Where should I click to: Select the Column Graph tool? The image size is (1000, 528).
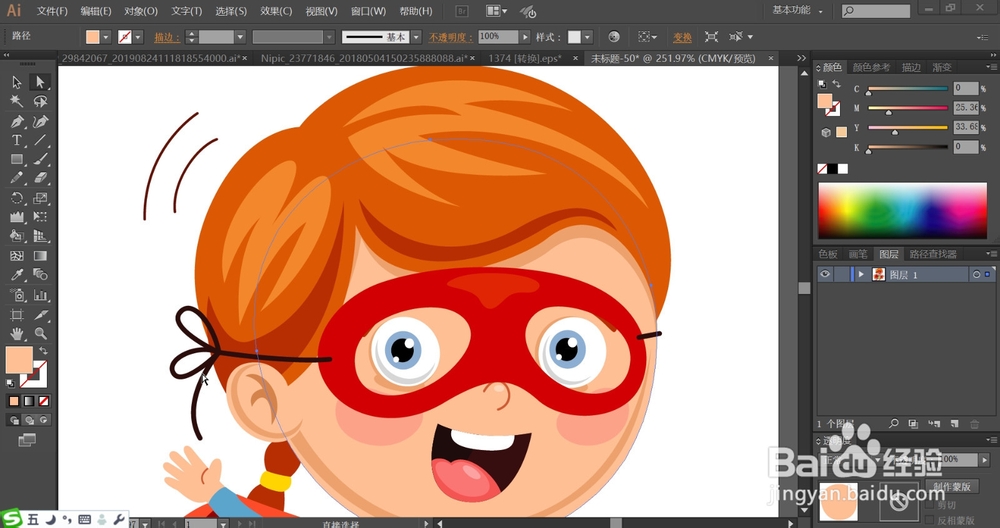pyautogui.click(x=40, y=295)
